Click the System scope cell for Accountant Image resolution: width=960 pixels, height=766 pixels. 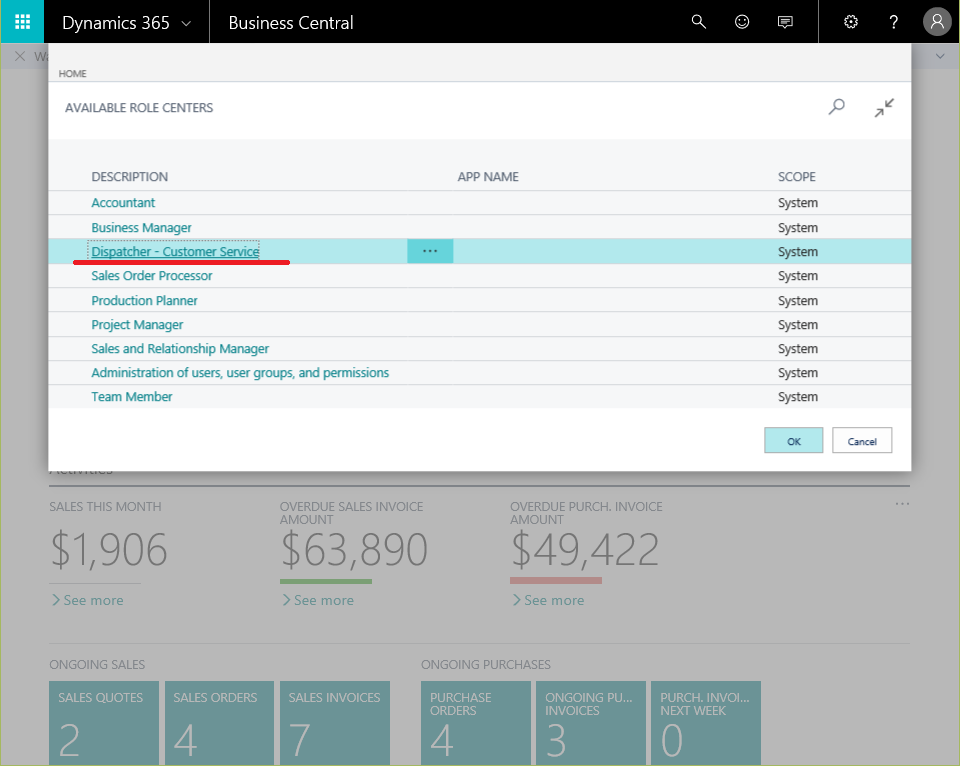click(798, 203)
